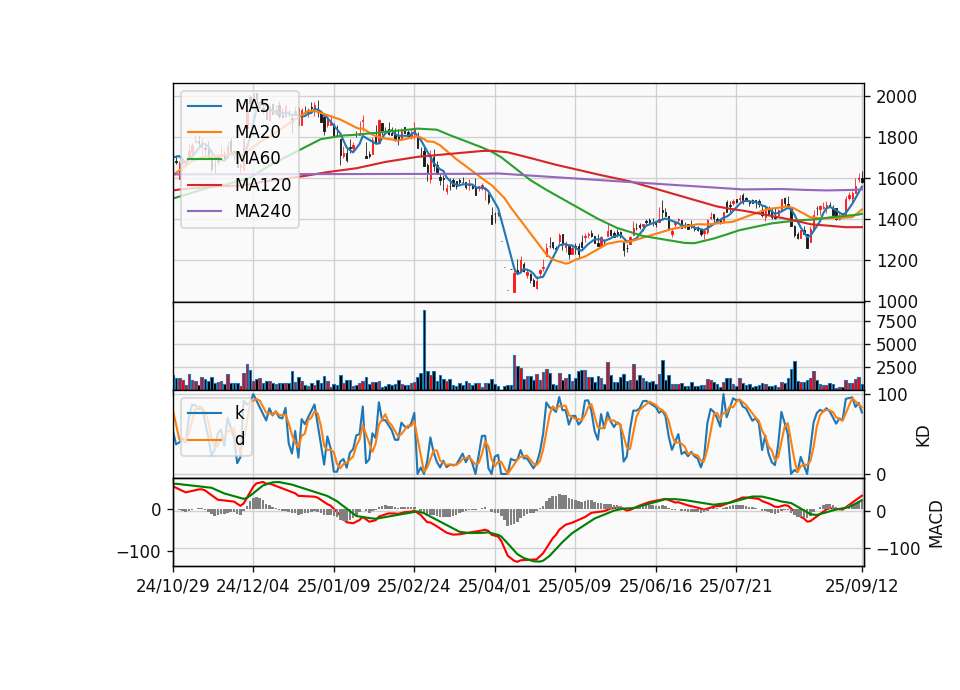Image resolution: width=960 pixels, height=690 pixels.
Task: Click the KD axis title
Action: [x=923, y=436]
